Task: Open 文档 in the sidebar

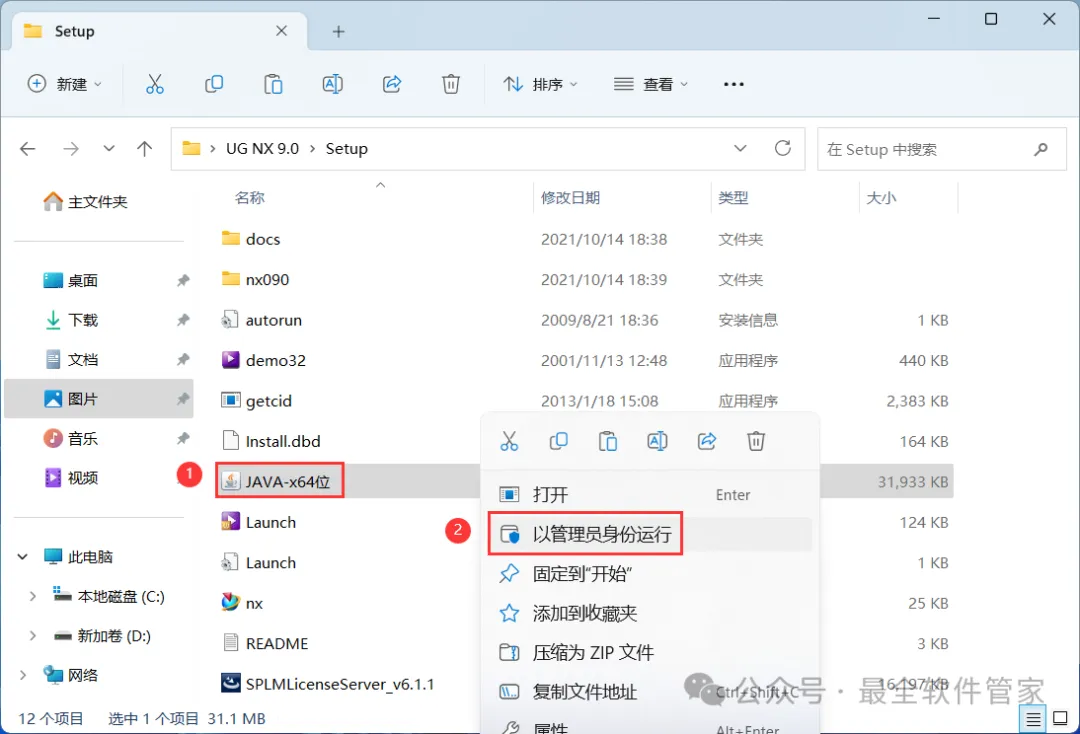Action: pos(71,359)
